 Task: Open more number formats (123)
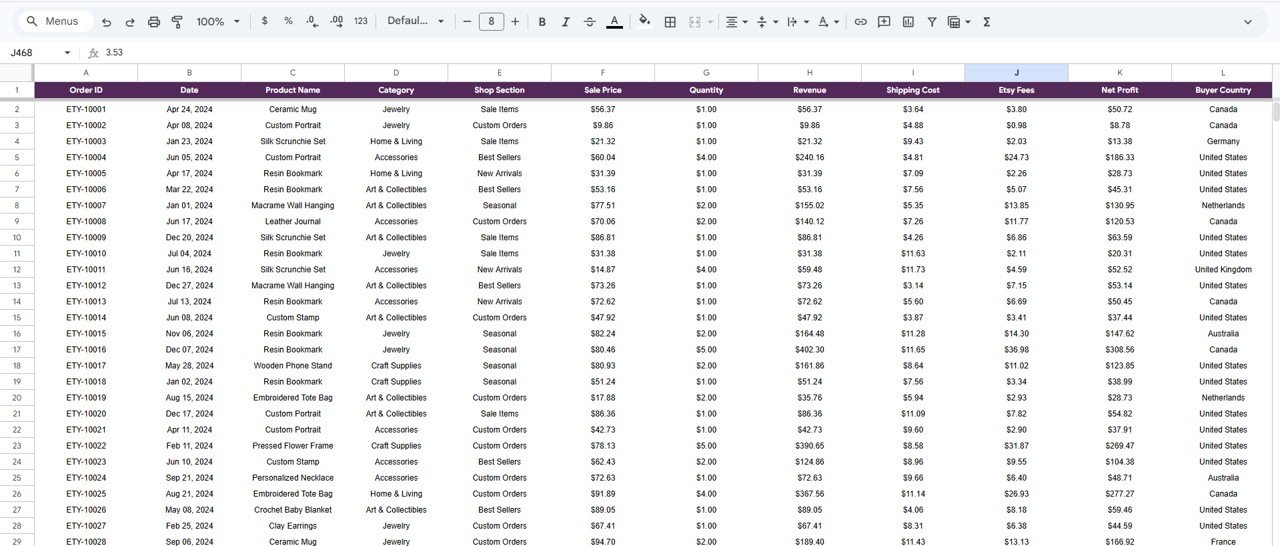[x=361, y=21]
